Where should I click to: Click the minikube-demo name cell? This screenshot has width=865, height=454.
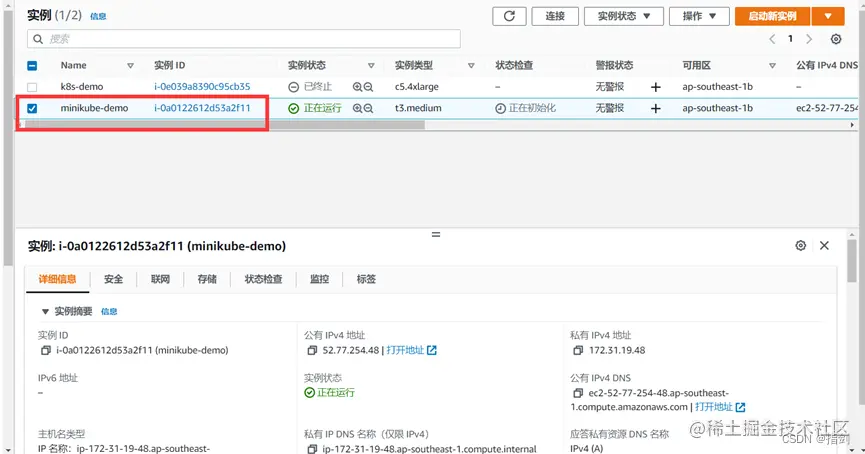point(94,108)
